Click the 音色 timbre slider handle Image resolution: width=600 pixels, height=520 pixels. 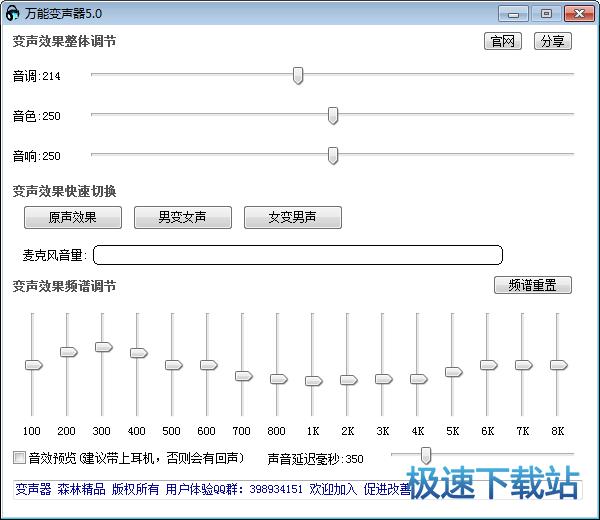(x=333, y=116)
